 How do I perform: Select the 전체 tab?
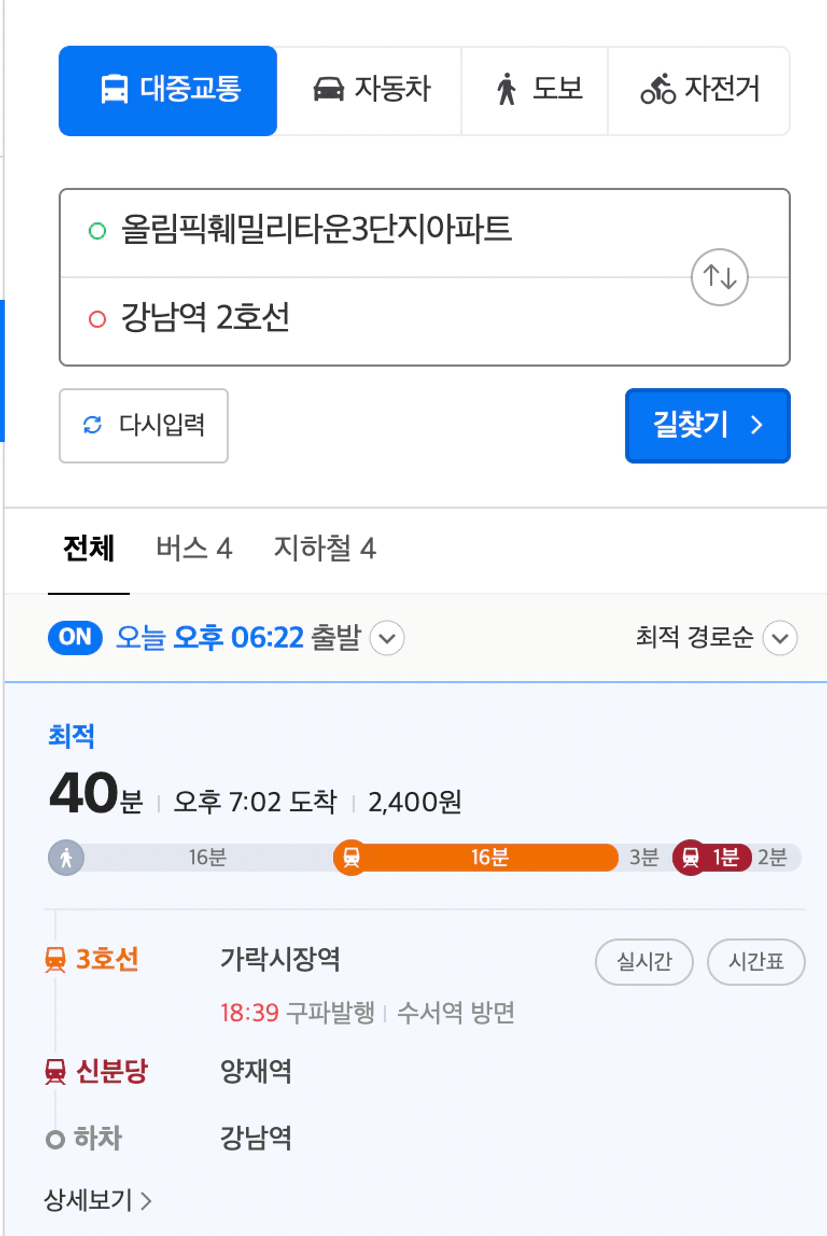coord(89,548)
